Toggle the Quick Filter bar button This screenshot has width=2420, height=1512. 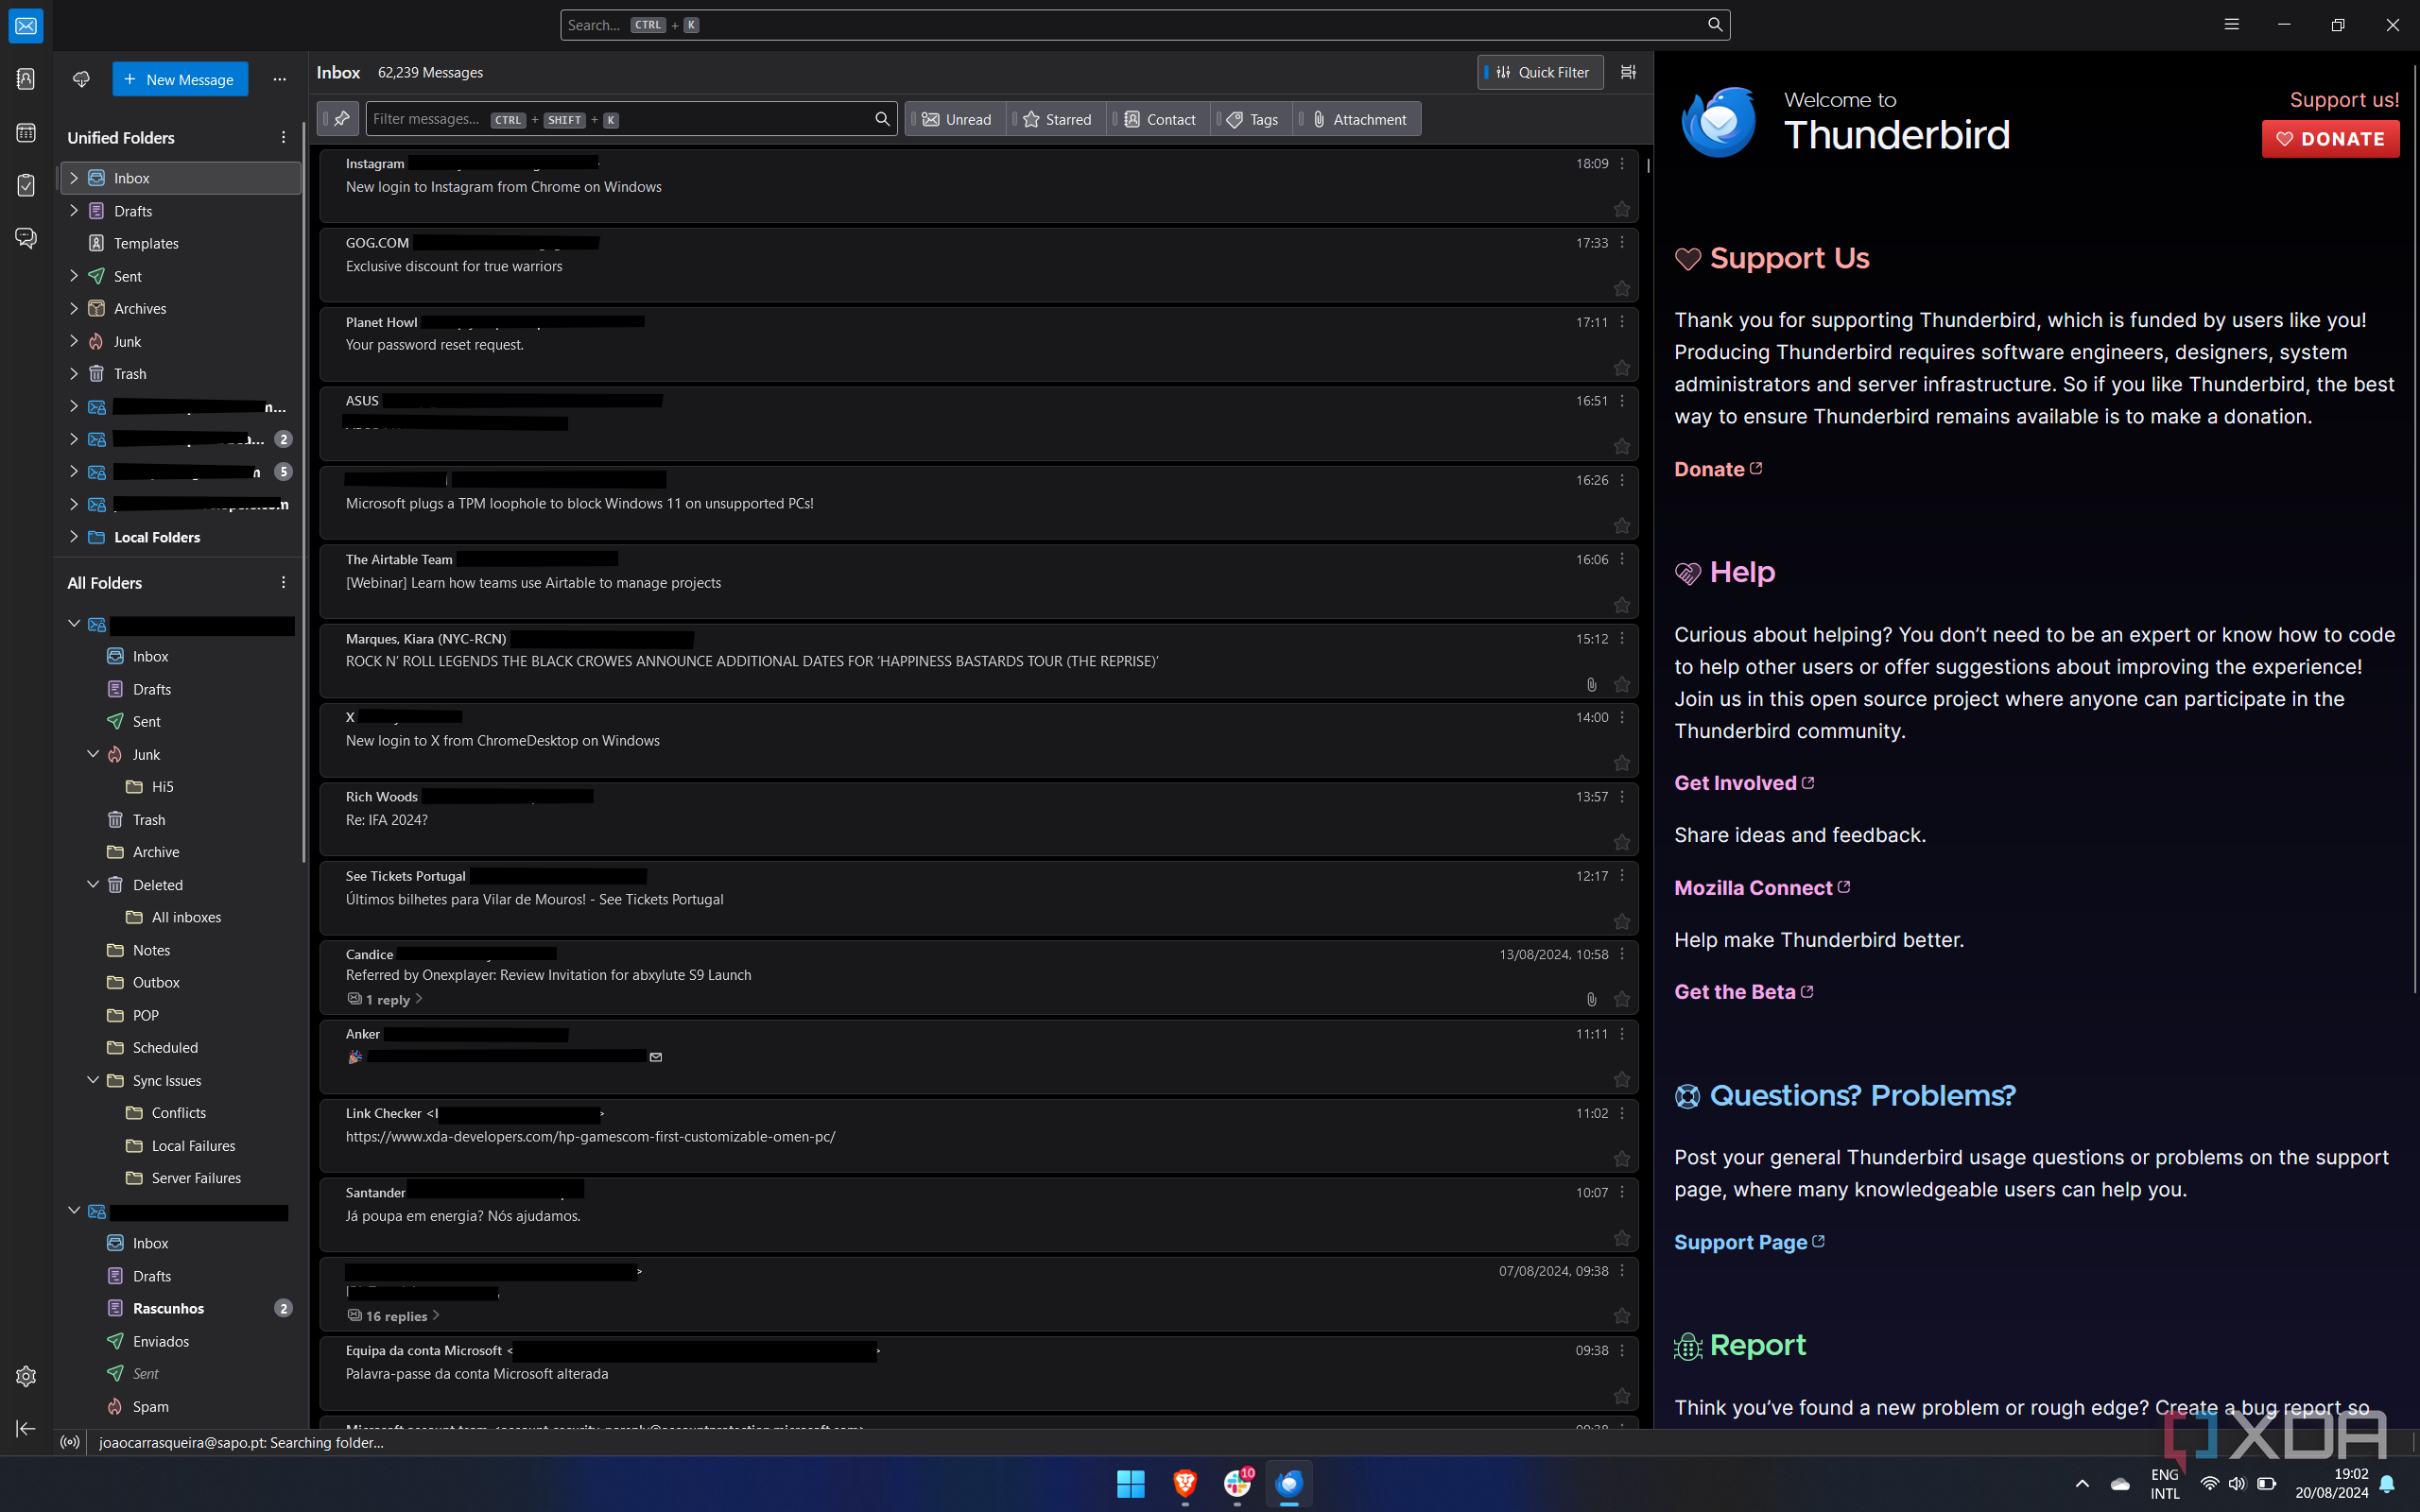(x=1540, y=72)
